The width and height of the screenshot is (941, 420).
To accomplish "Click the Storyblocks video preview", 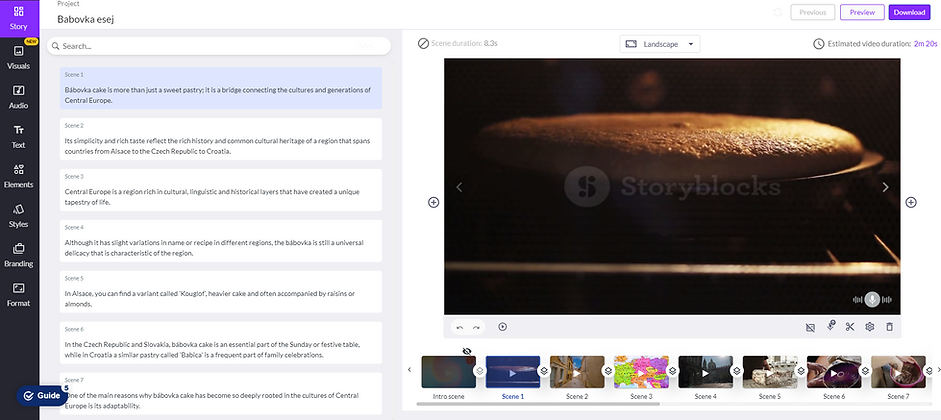I will coord(672,187).
